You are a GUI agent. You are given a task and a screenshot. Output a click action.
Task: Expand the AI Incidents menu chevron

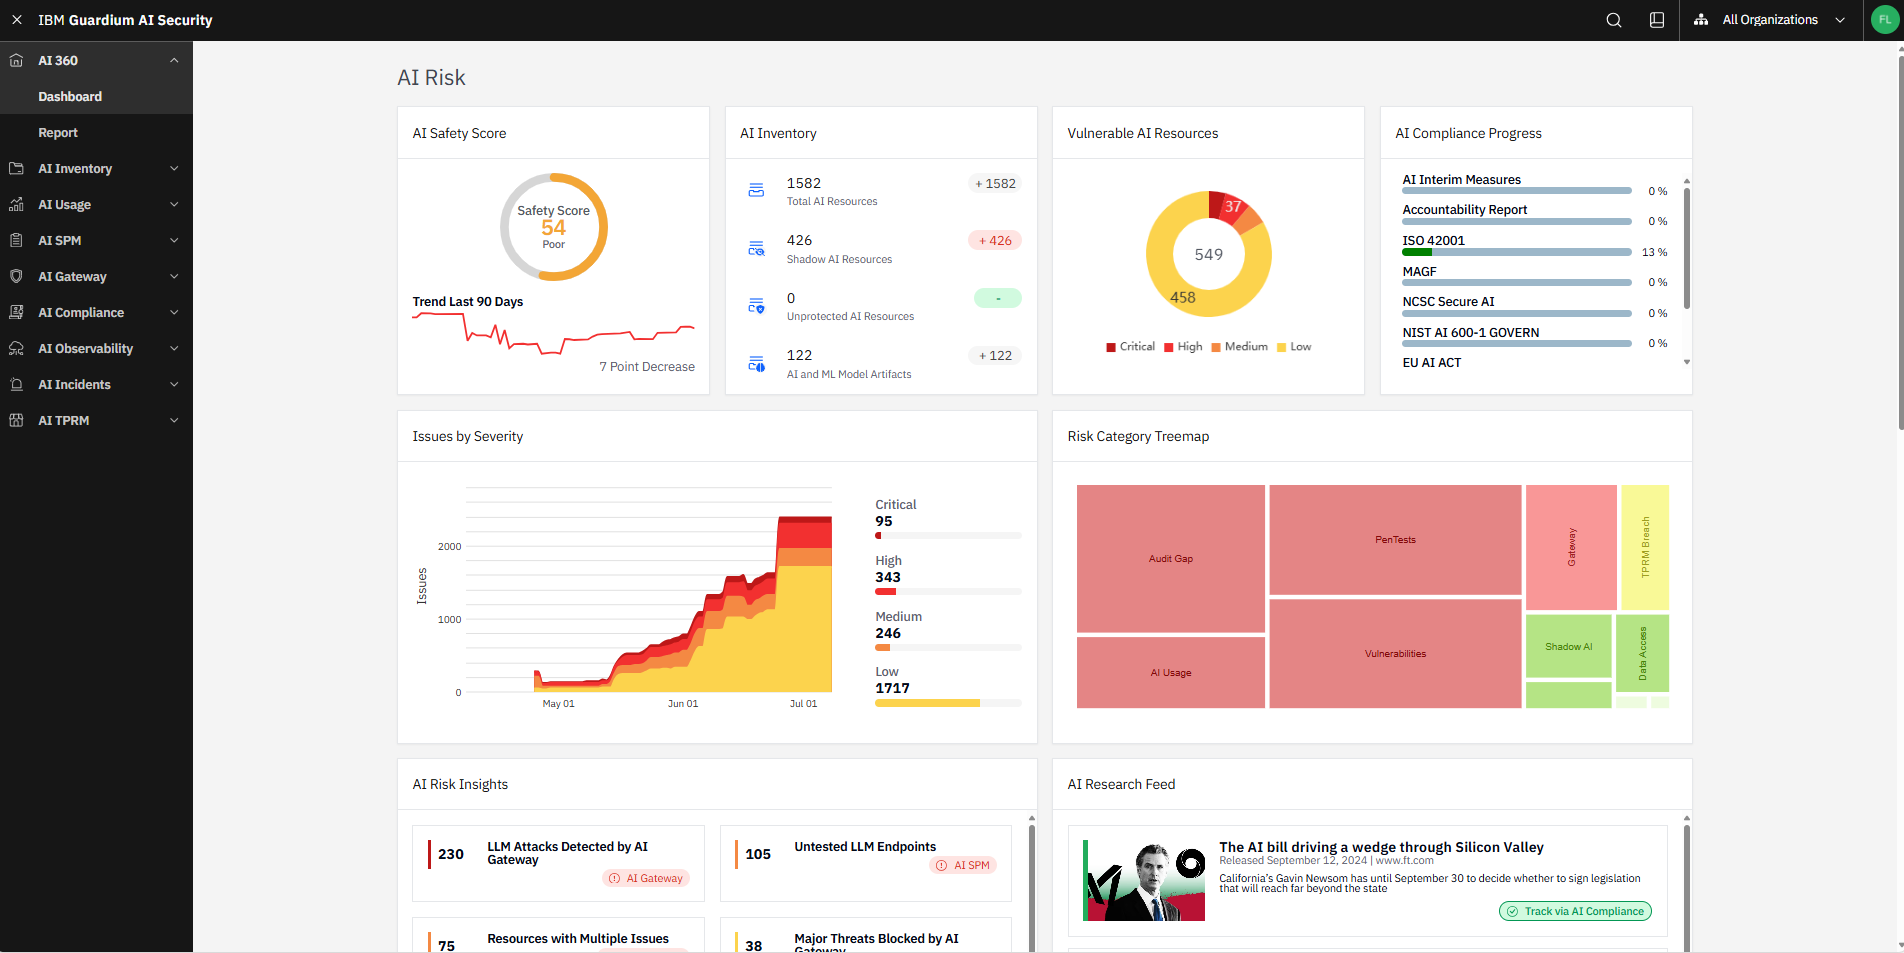point(174,384)
